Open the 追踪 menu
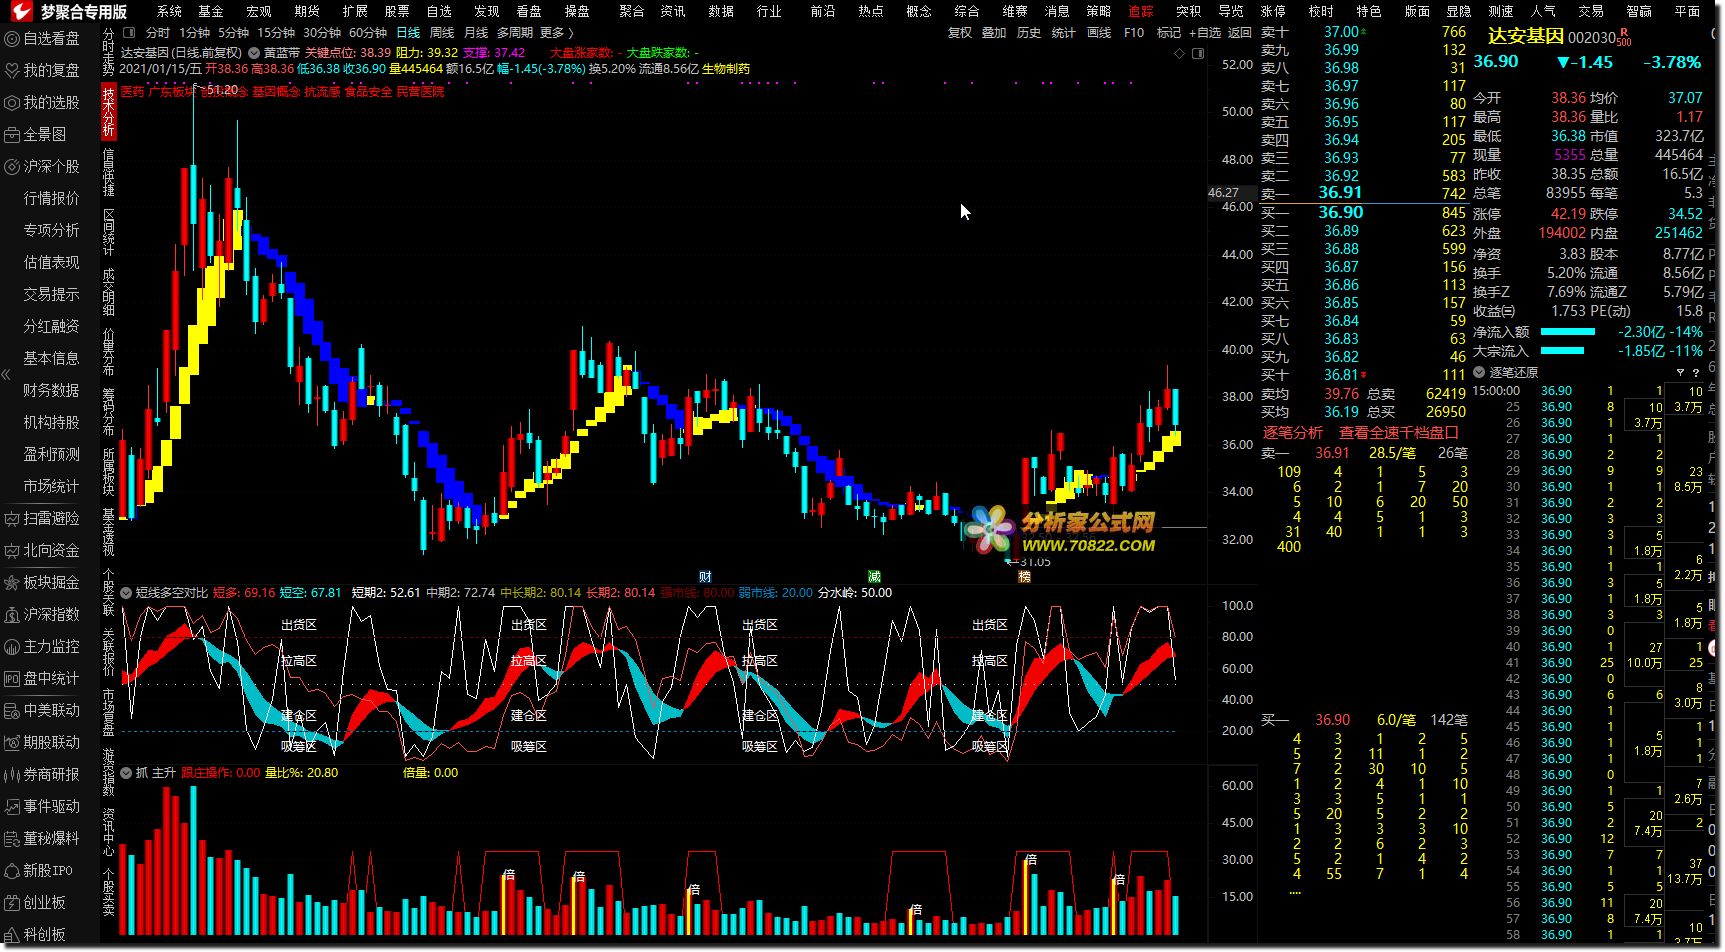The height and width of the screenshot is (952, 1725). click(1141, 11)
